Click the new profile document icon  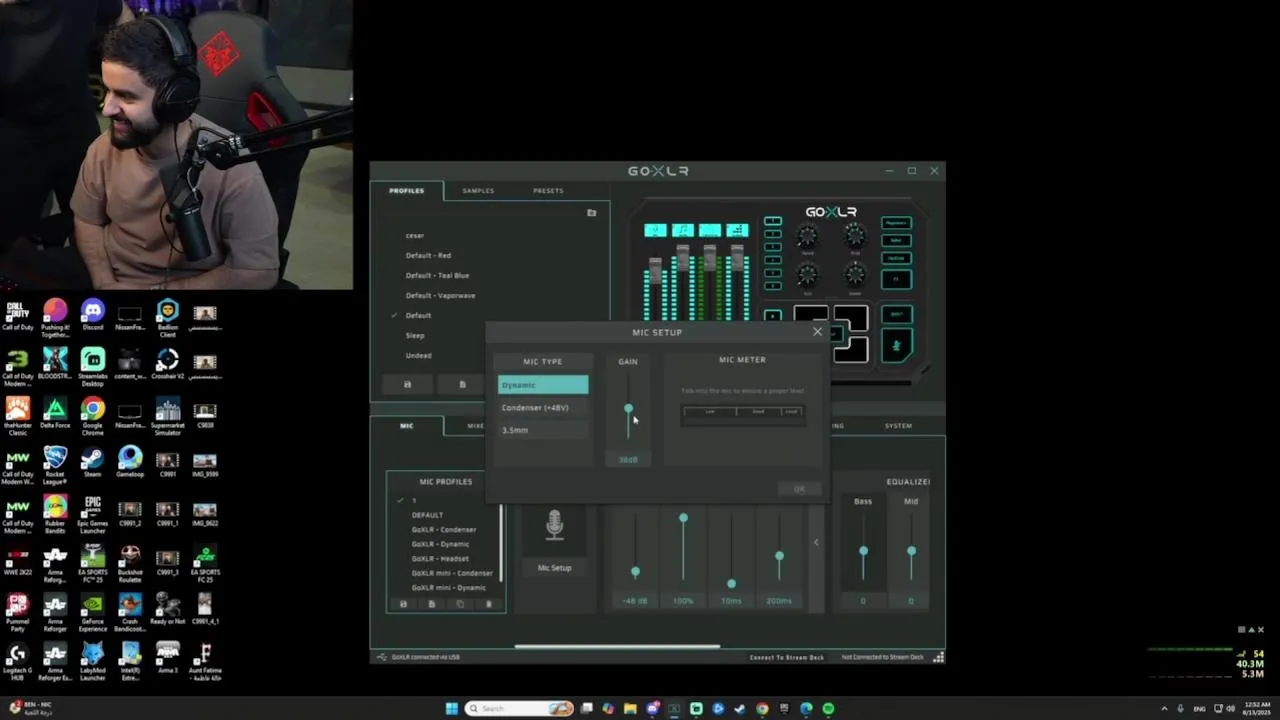tap(462, 384)
